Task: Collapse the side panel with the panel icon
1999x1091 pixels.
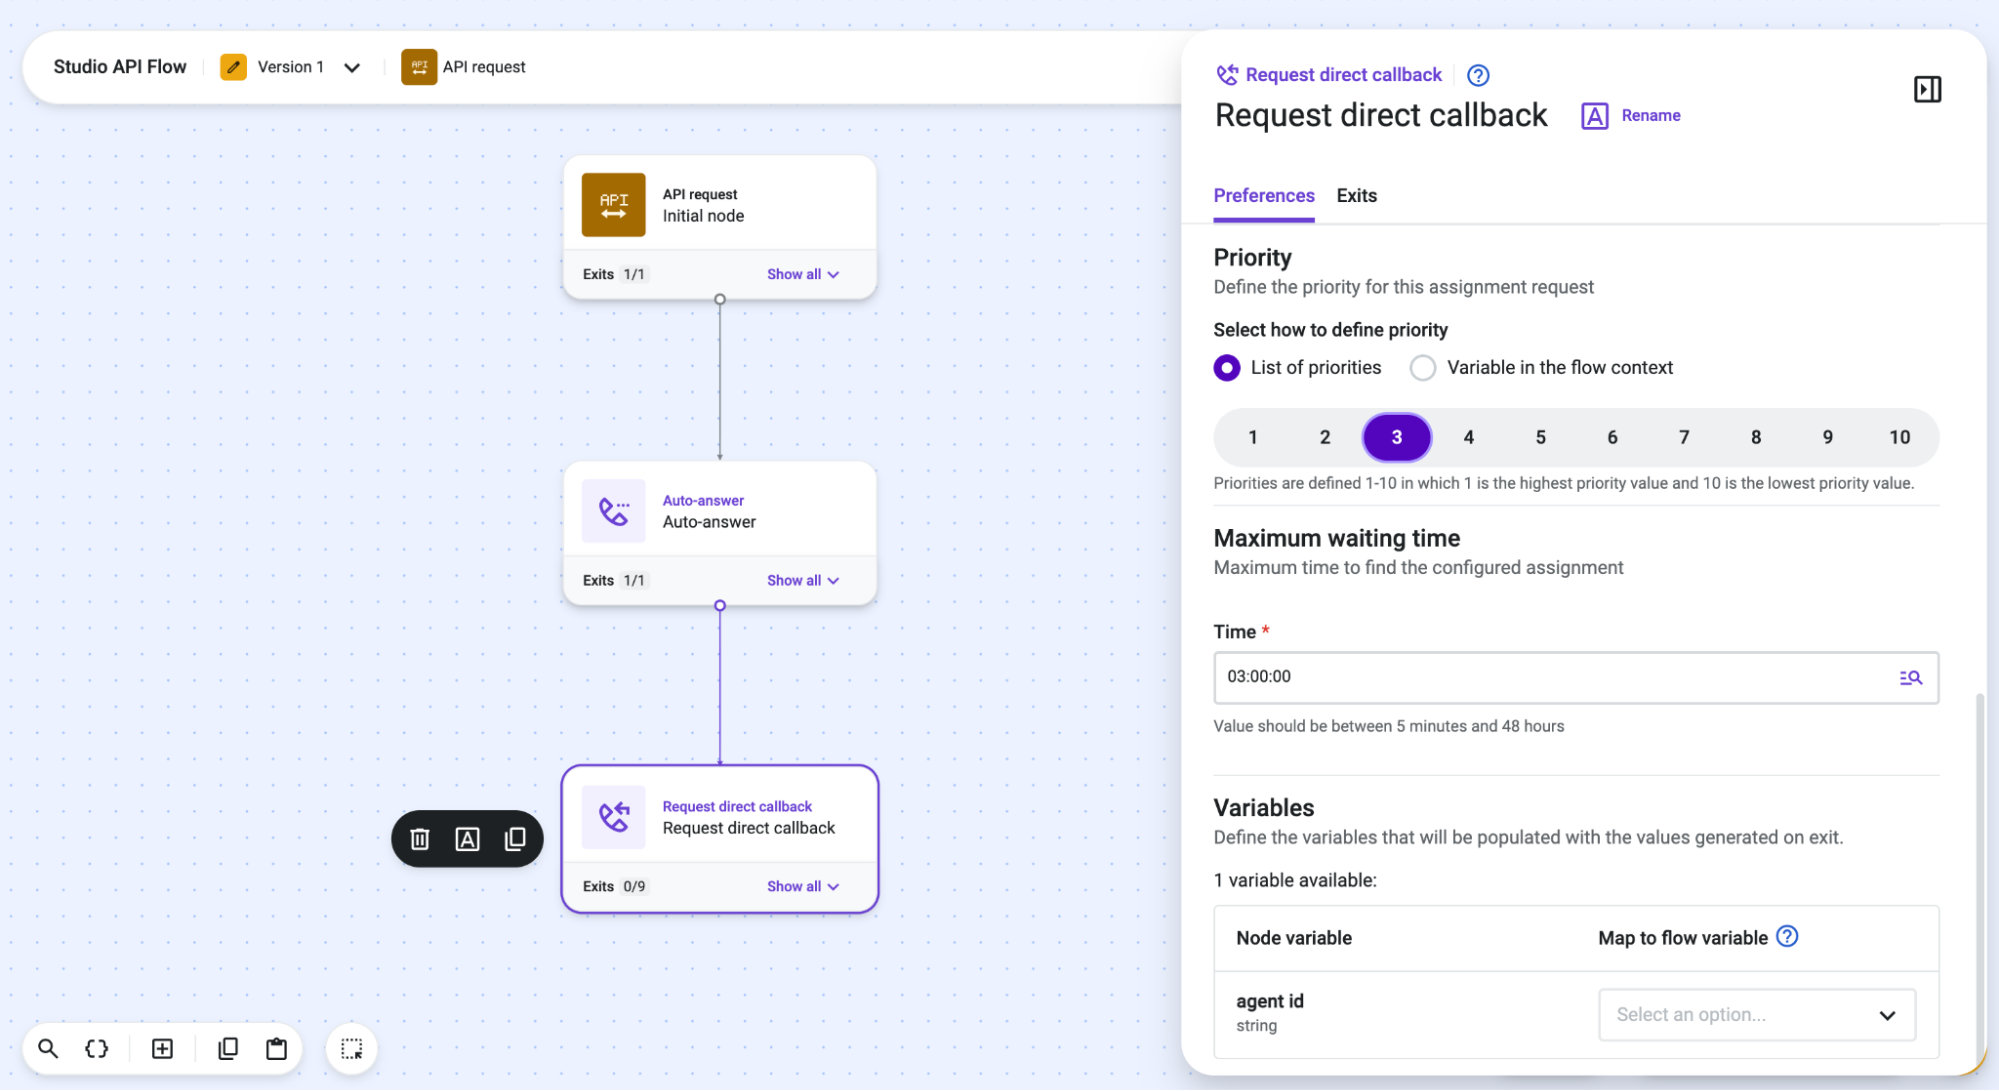Action: point(1927,89)
